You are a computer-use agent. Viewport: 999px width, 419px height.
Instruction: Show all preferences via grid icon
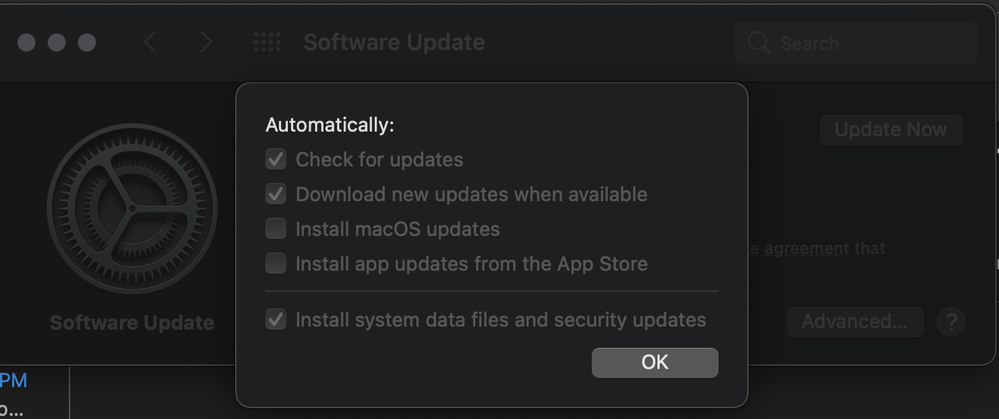click(x=267, y=43)
